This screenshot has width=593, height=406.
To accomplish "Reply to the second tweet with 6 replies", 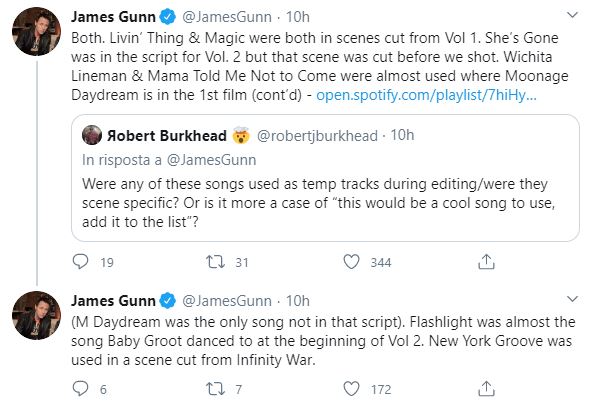I will coord(80,389).
